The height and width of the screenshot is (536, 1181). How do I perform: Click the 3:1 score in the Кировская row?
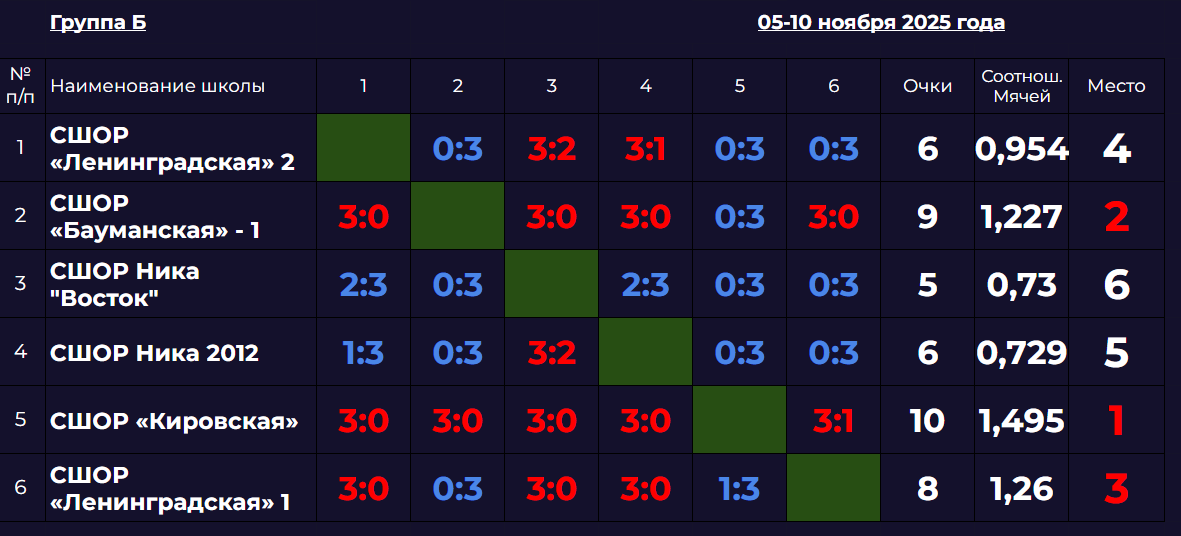click(833, 421)
